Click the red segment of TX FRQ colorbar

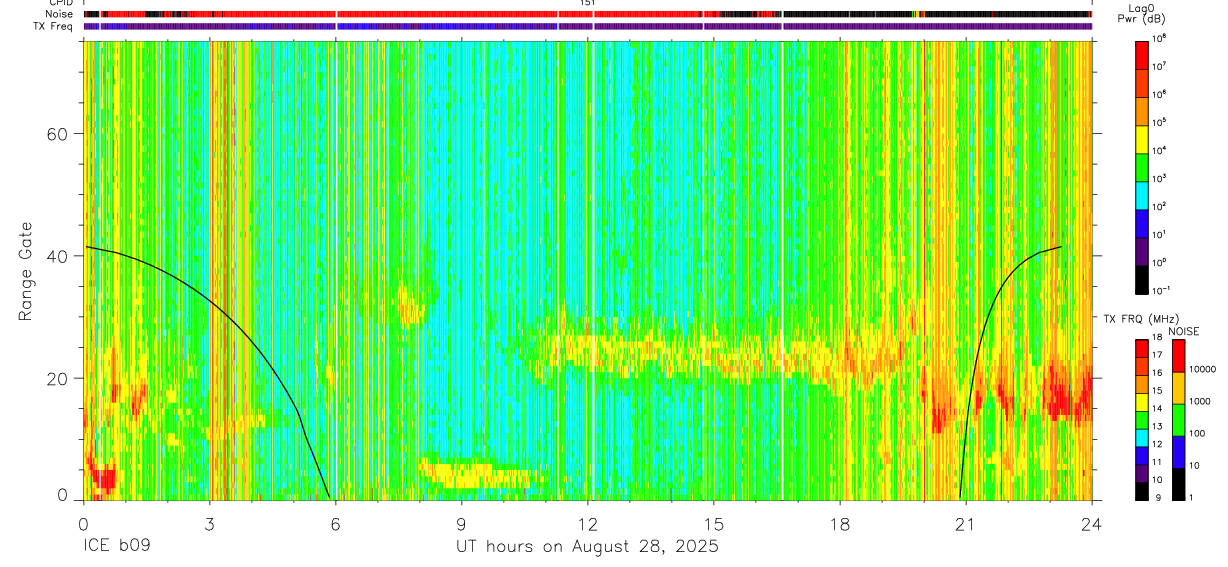(x=1141, y=349)
